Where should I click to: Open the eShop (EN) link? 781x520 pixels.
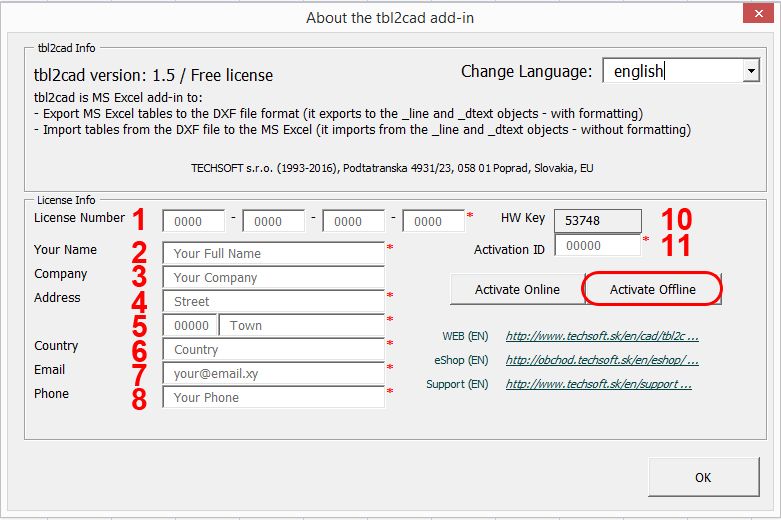tap(602, 361)
